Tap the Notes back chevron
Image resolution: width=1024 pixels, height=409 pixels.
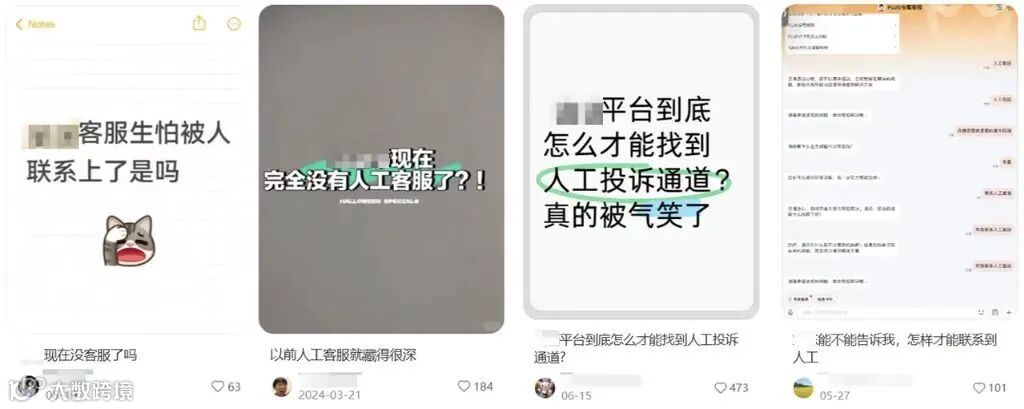coord(19,24)
